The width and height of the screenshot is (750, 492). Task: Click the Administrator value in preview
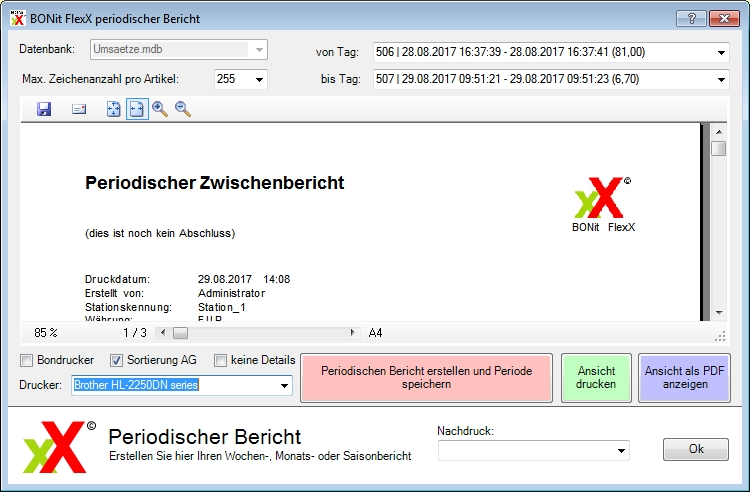(x=232, y=293)
